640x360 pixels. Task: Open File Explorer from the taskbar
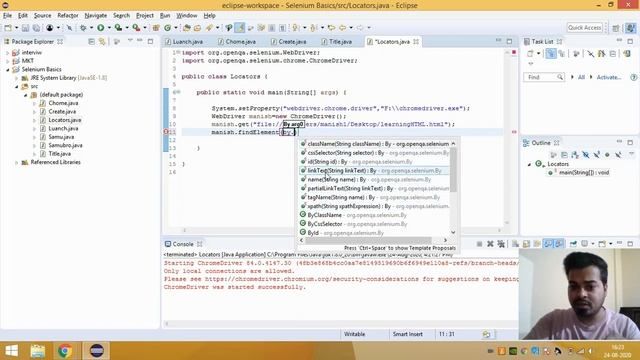pyautogui.click(x=38, y=351)
